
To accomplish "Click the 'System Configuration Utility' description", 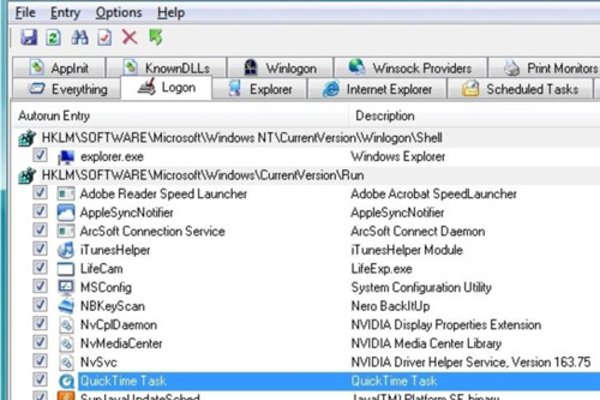I will coord(421,288).
